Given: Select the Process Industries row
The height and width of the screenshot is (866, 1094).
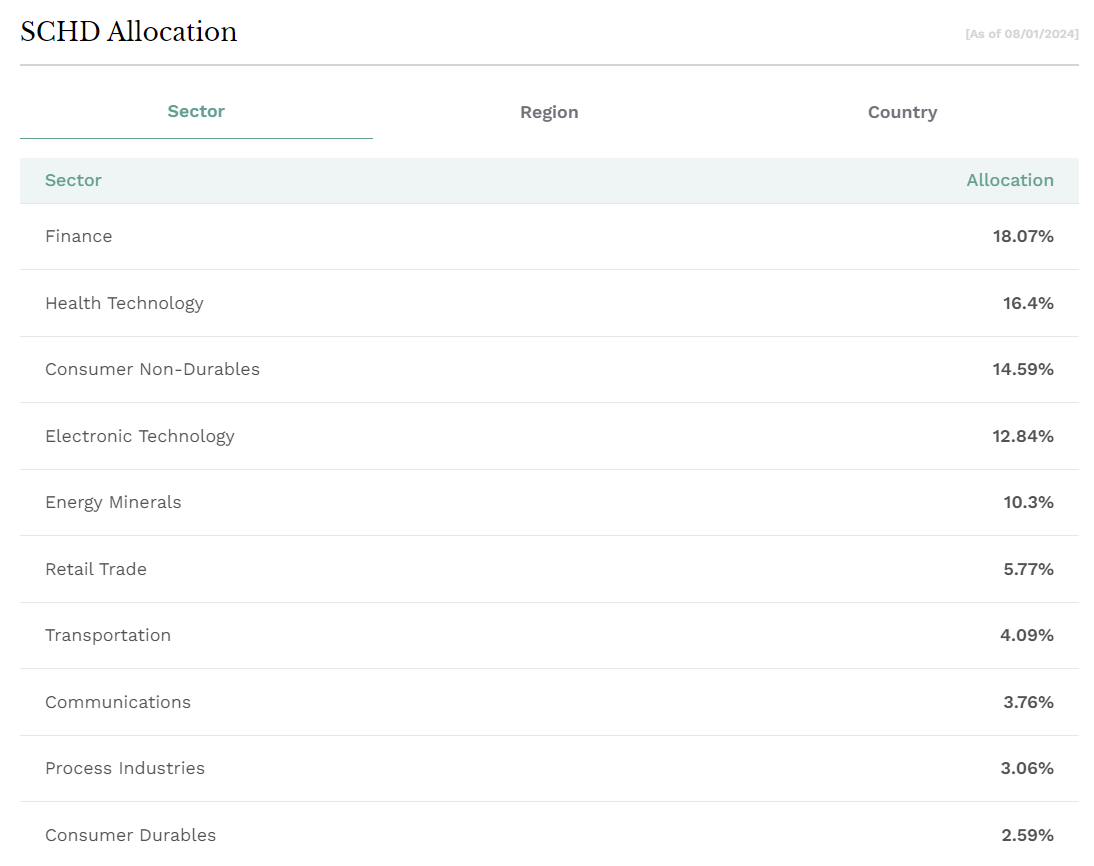Looking at the screenshot, I should pyautogui.click(x=549, y=768).
